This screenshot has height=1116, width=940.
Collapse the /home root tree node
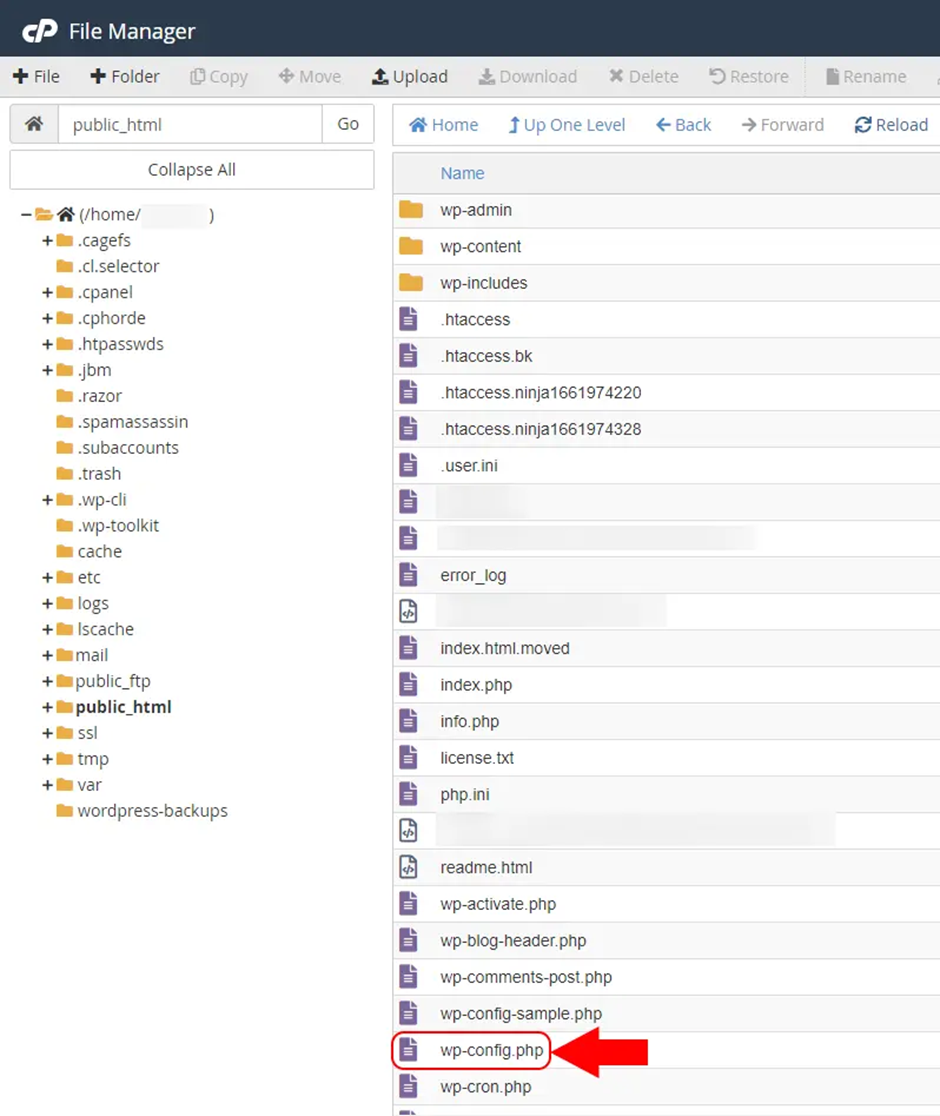coord(26,214)
